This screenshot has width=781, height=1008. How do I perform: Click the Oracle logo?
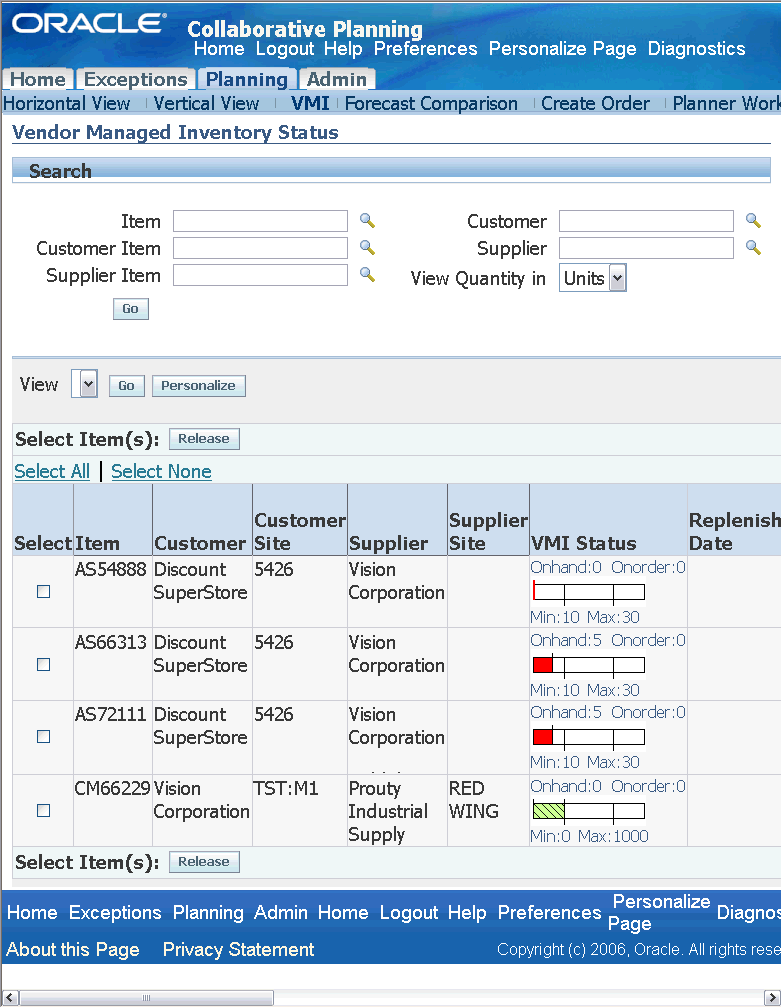coord(89,23)
